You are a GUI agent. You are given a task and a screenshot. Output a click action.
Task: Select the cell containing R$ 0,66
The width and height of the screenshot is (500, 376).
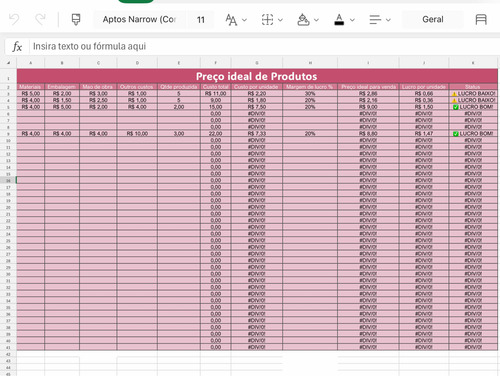click(424, 94)
